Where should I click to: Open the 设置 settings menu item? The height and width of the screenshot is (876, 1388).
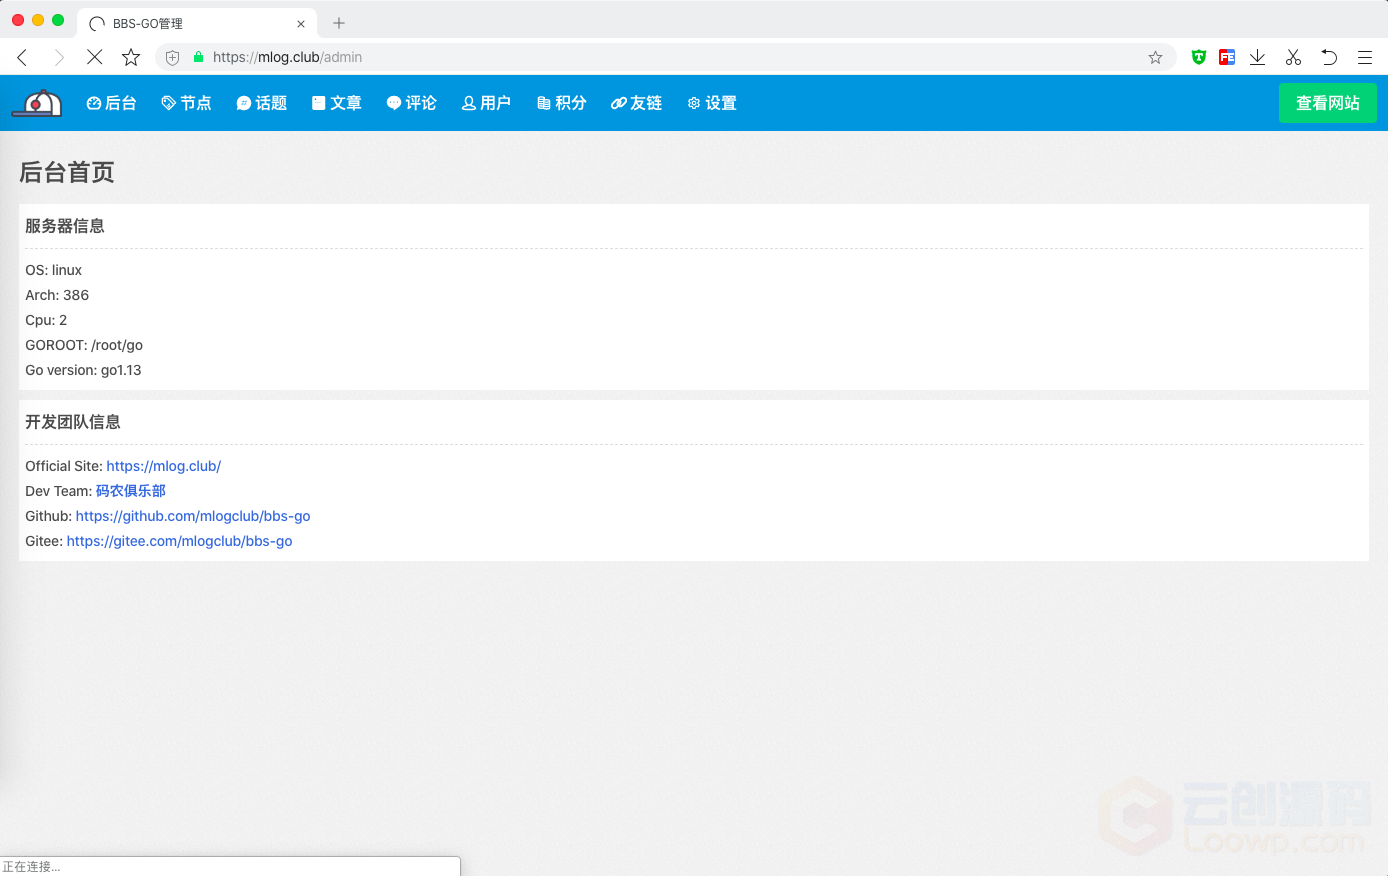pos(712,103)
